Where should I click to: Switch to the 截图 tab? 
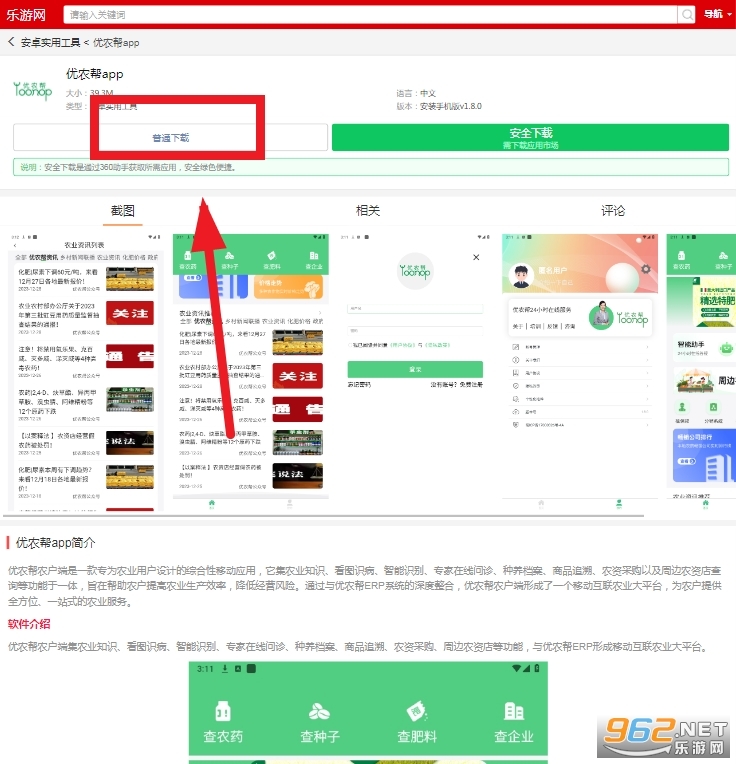tap(123, 211)
